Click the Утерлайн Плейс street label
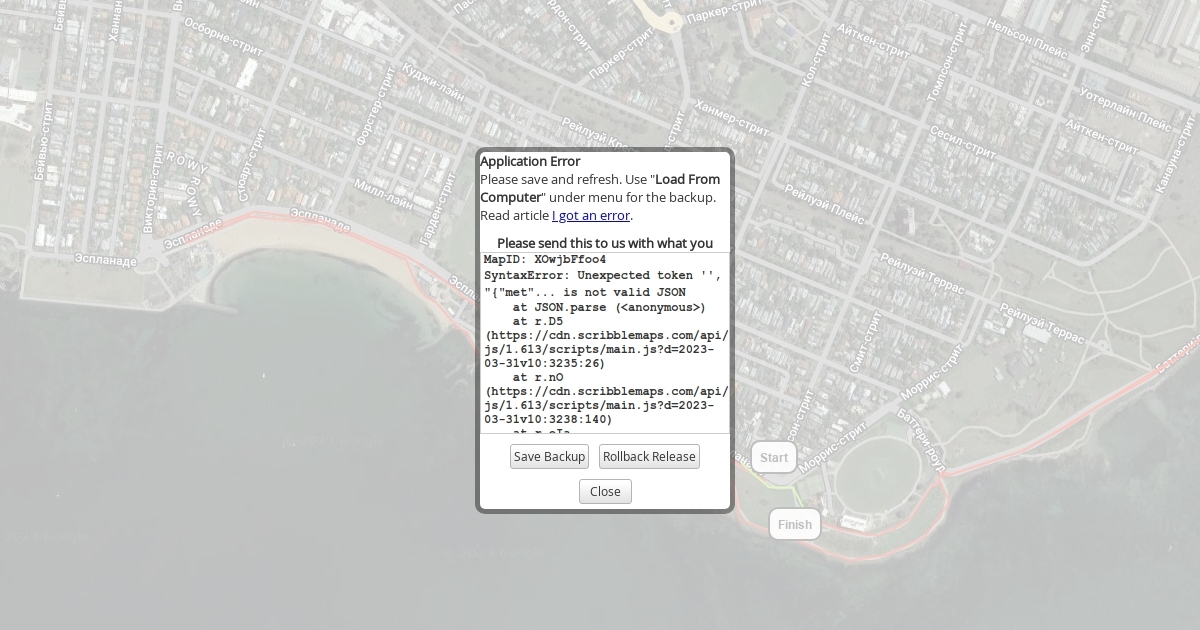This screenshot has width=1200, height=630. [x=1125, y=108]
